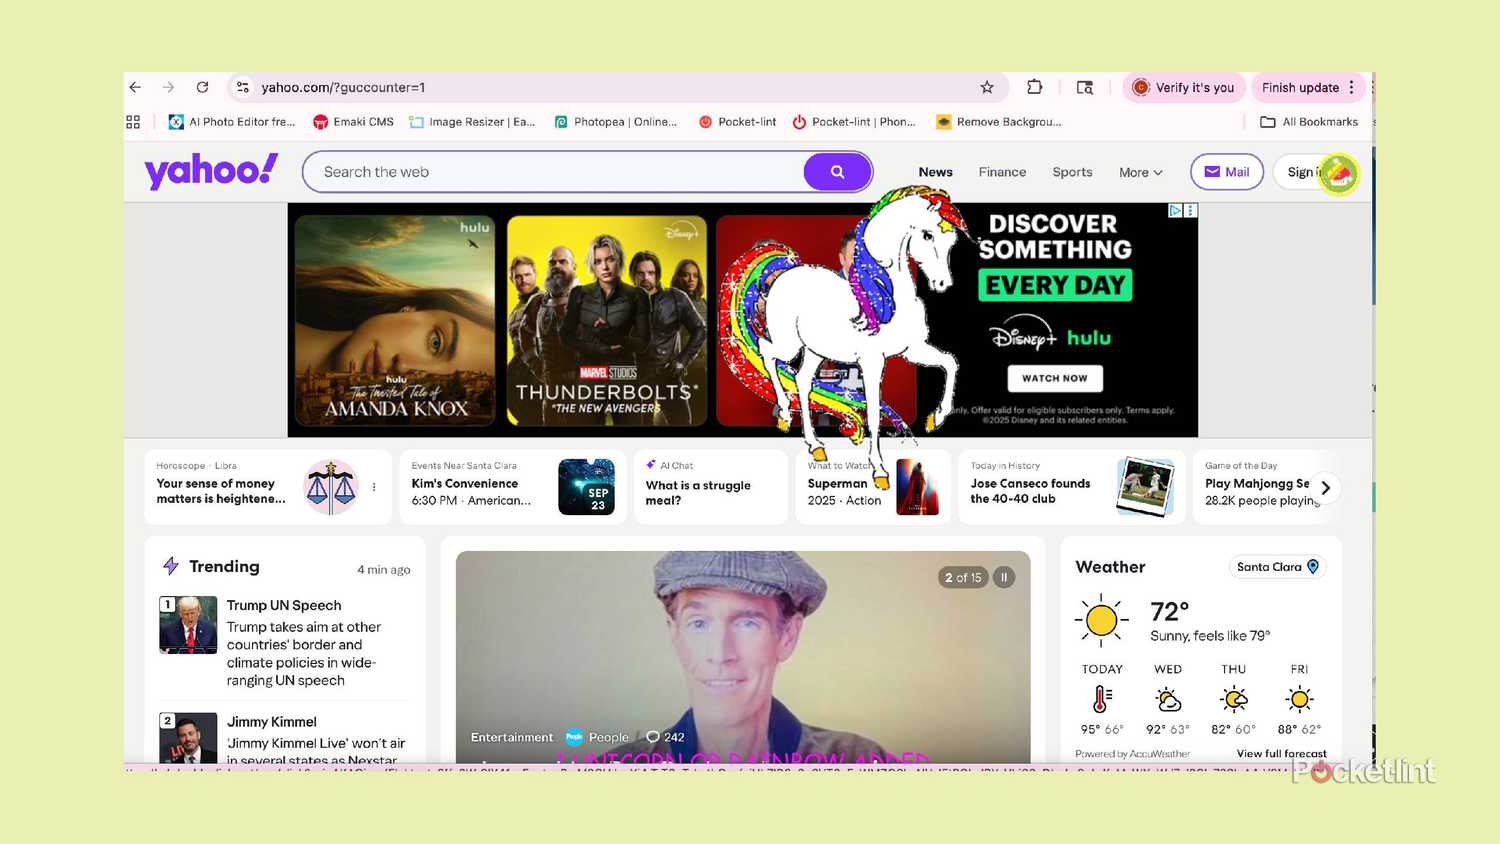This screenshot has width=1500, height=844.
Task: Click the purple search magnifier button
Action: [837, 172]
